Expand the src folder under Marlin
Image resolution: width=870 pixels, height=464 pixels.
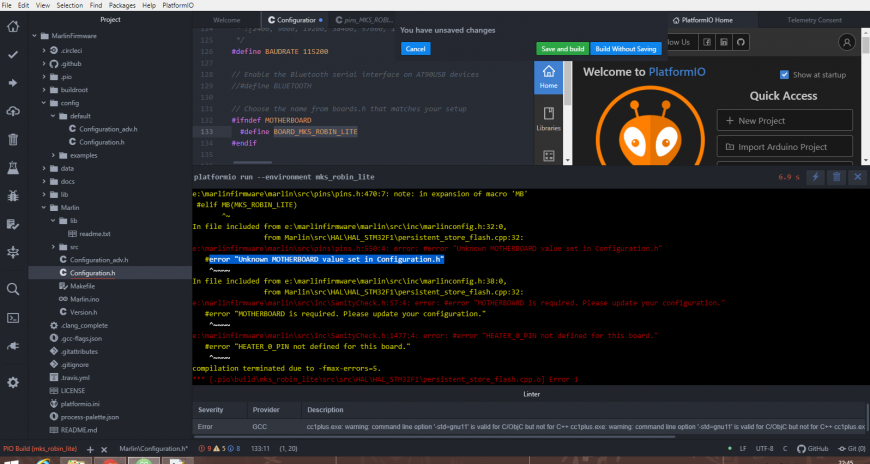coord(53,247)
